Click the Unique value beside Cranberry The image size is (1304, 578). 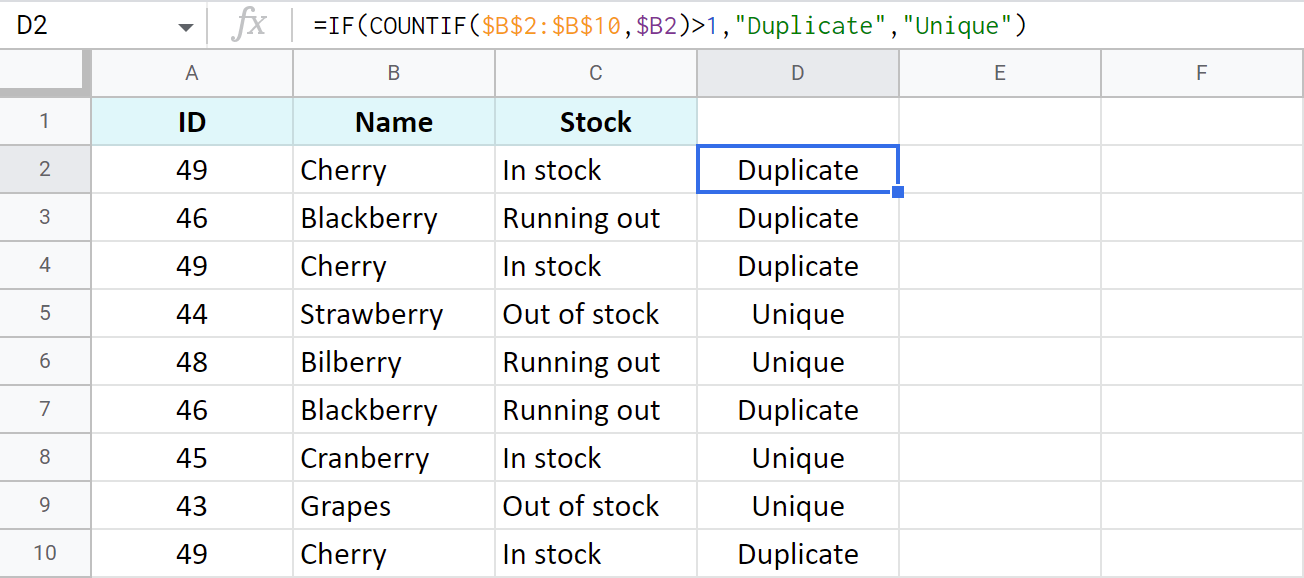pyautogui.click(x=797, y=457)
